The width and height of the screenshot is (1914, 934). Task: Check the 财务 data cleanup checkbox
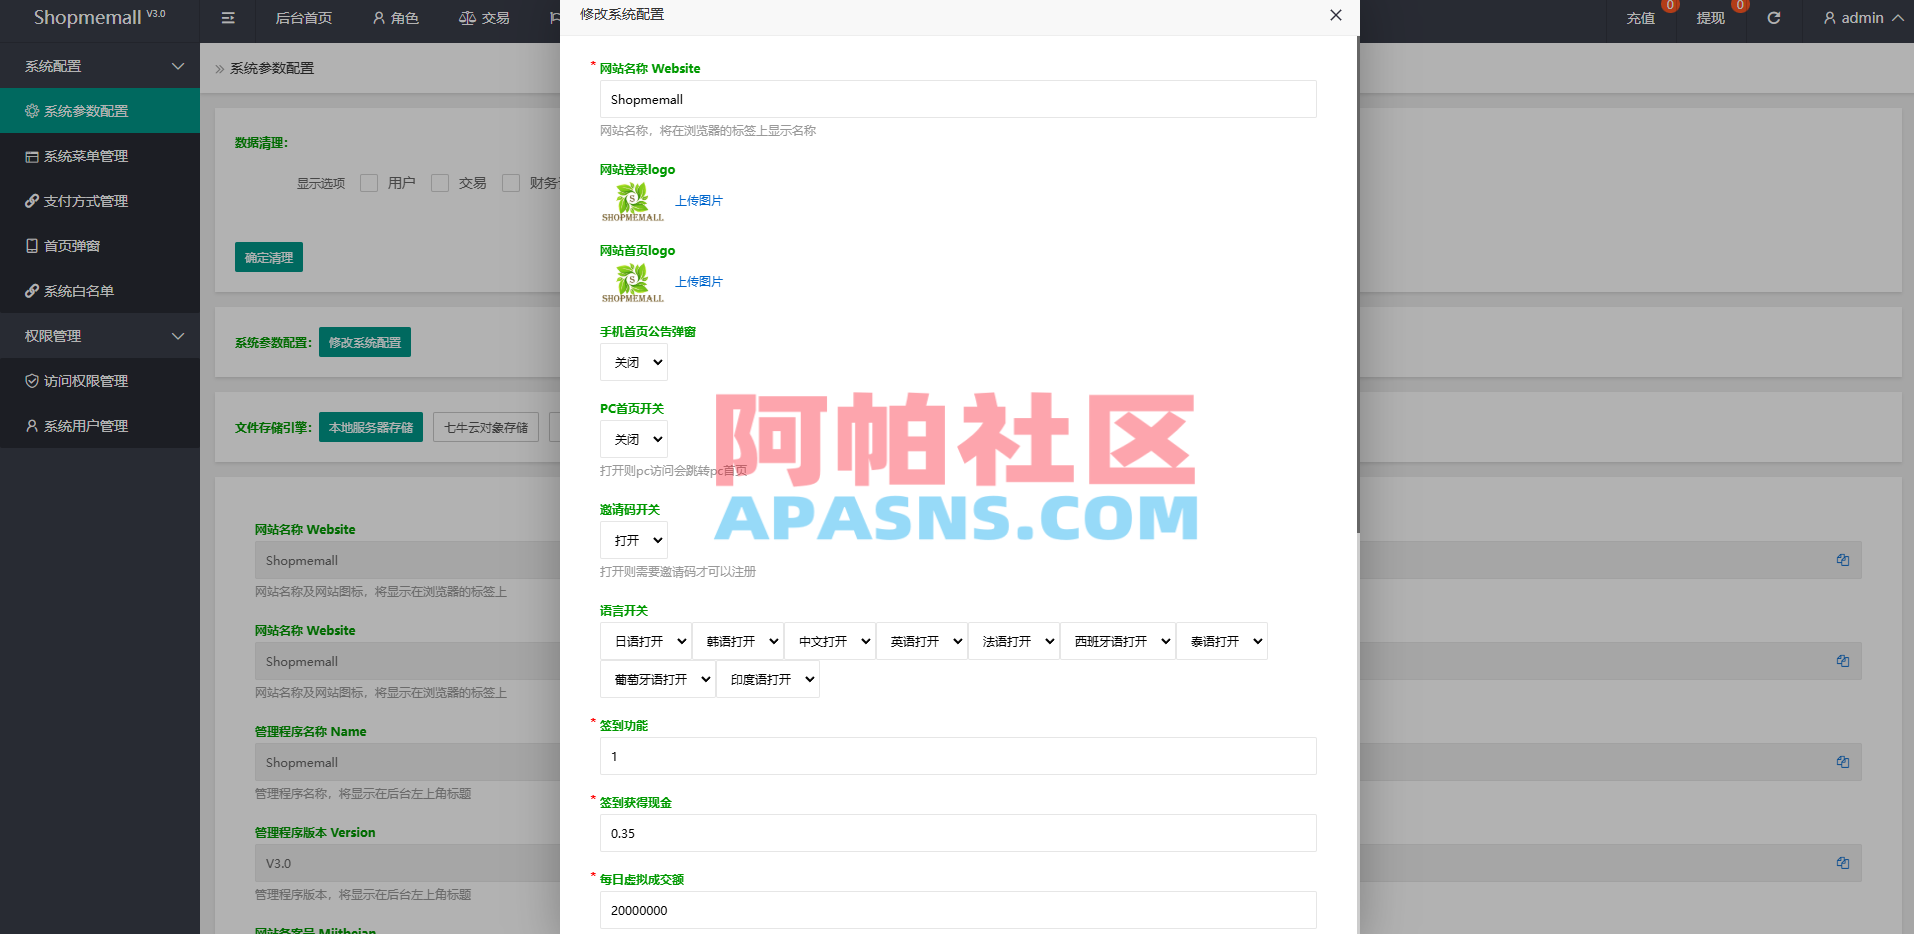[511, 182]
